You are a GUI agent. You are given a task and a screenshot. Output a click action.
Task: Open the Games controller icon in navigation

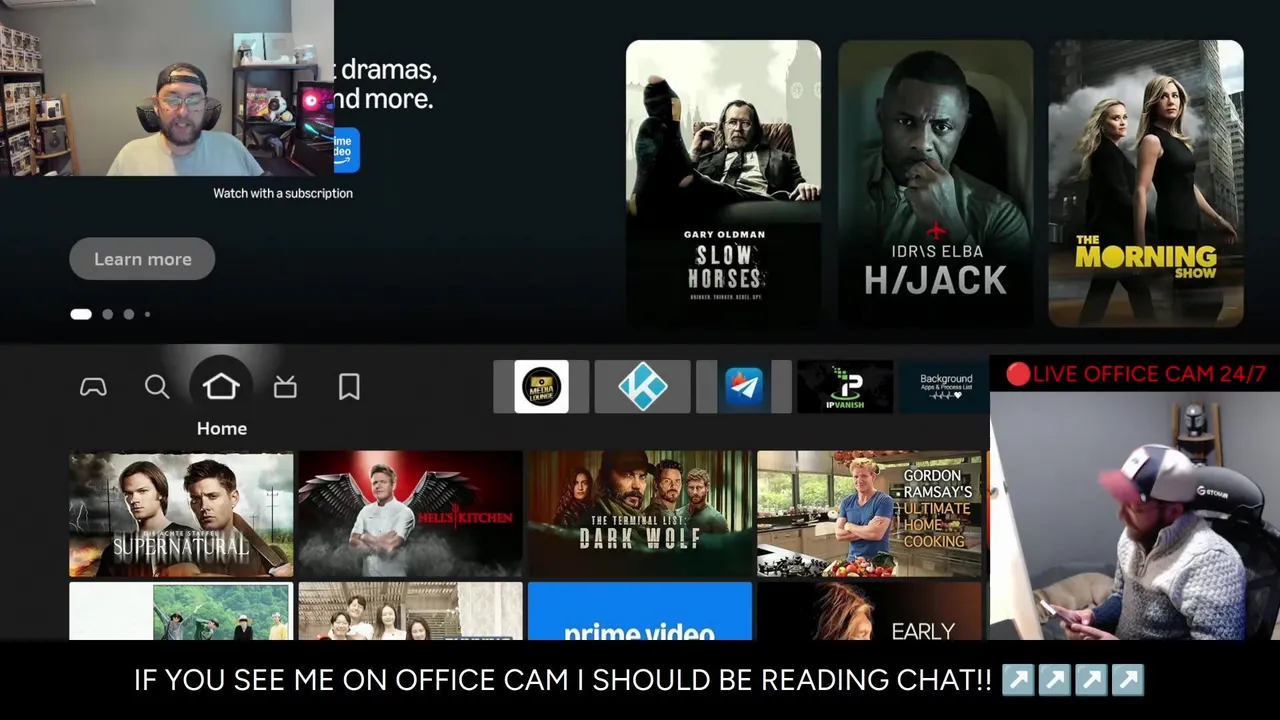pos(93,387)
